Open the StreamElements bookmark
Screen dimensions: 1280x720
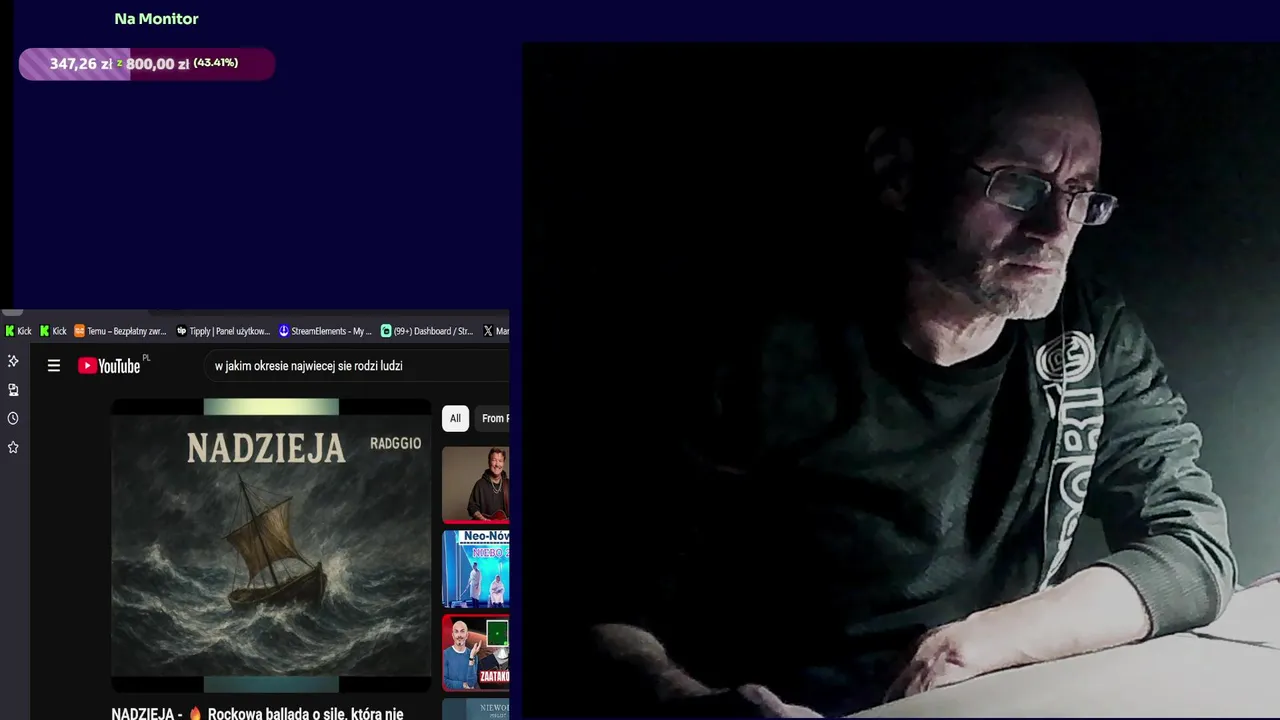pos(325,331)
